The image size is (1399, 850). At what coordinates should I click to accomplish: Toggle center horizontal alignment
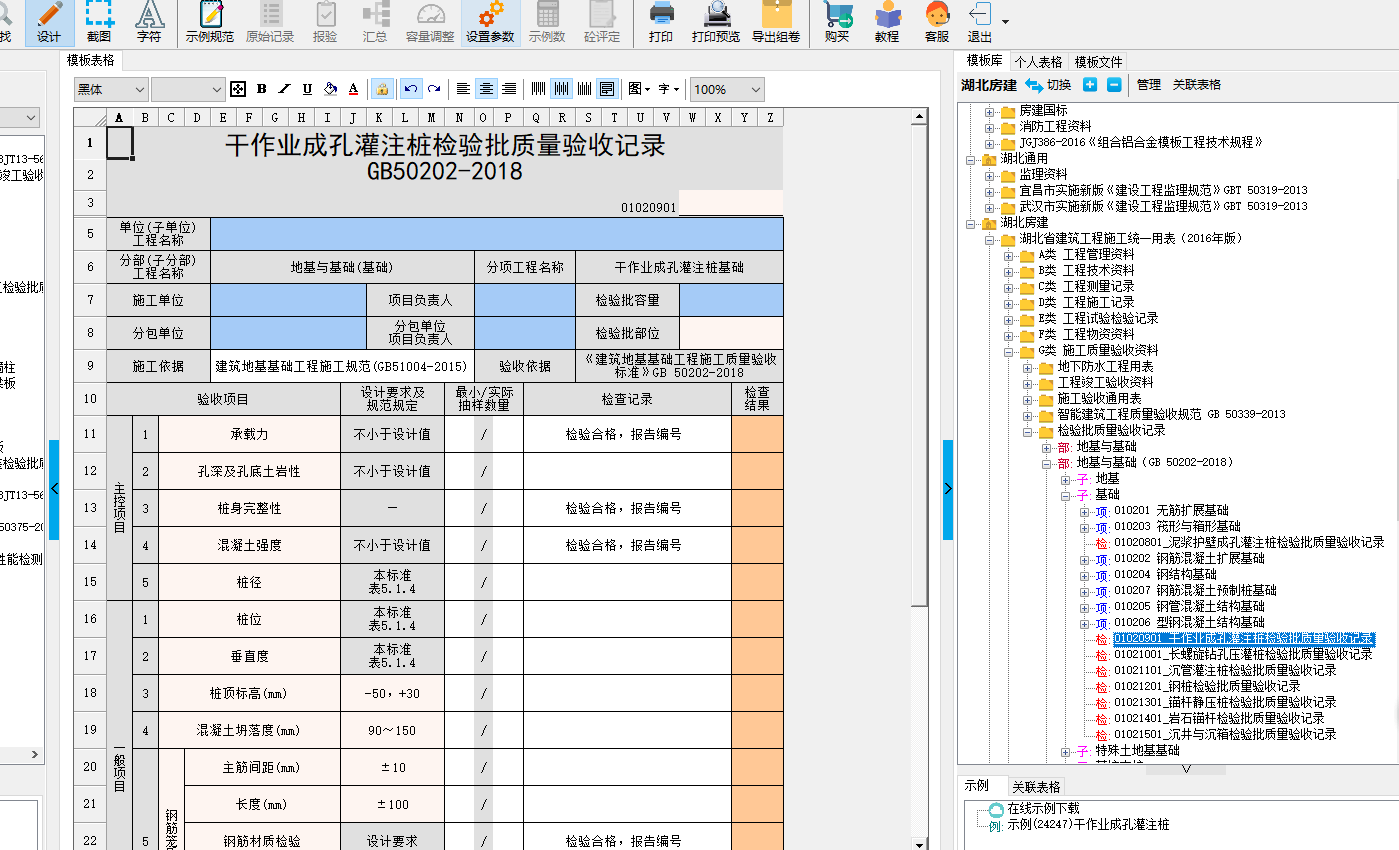click(x=486, y=89)
